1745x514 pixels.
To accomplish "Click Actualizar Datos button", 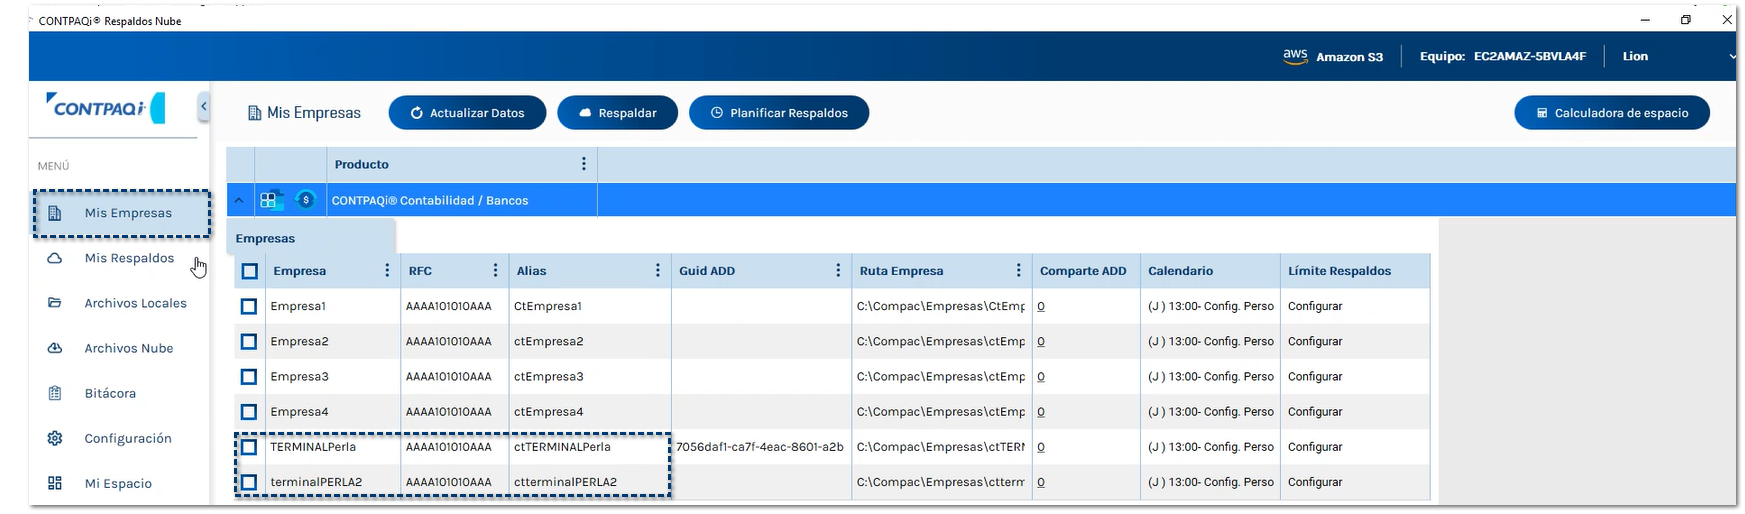I will [x=467, y=113].
